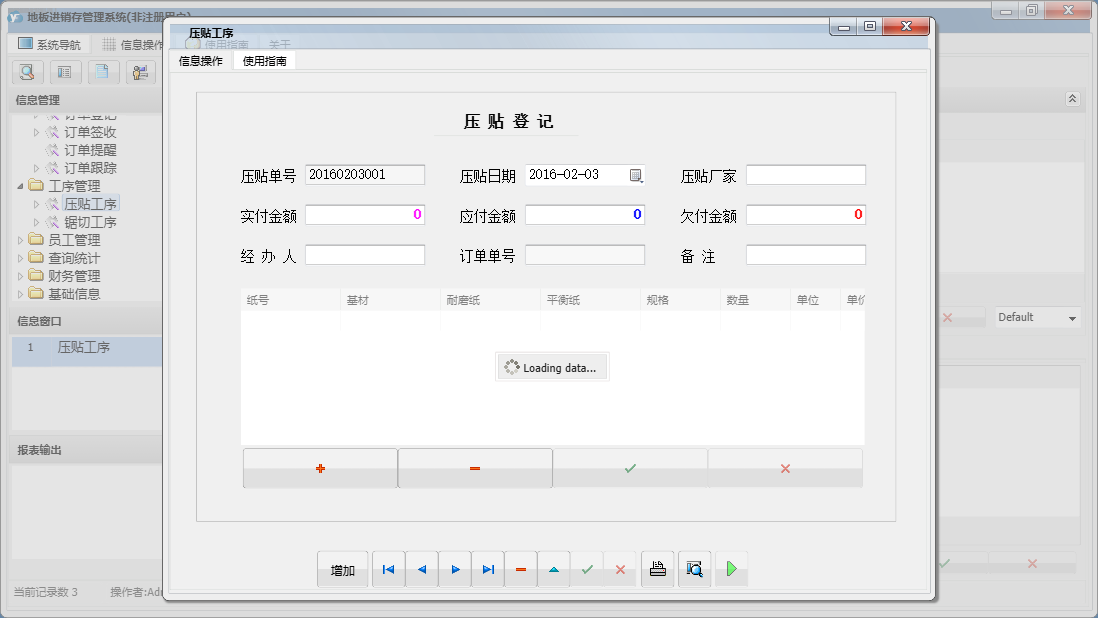Add a detail row using the plus button
Image resolution: width=1098 pixels, height=618 pixels.
[x=320, y=468]
